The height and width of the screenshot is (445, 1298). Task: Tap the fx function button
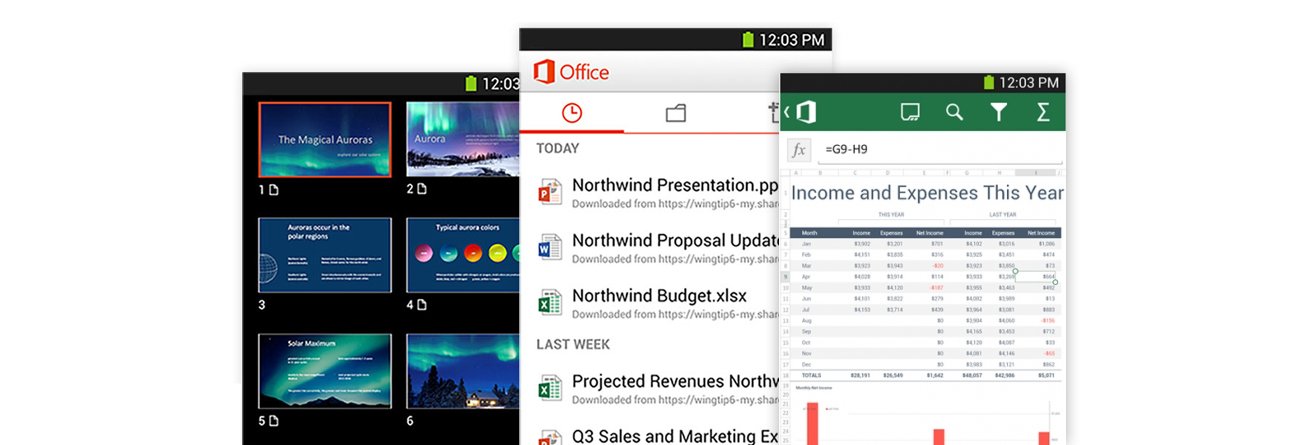point(798,150)
